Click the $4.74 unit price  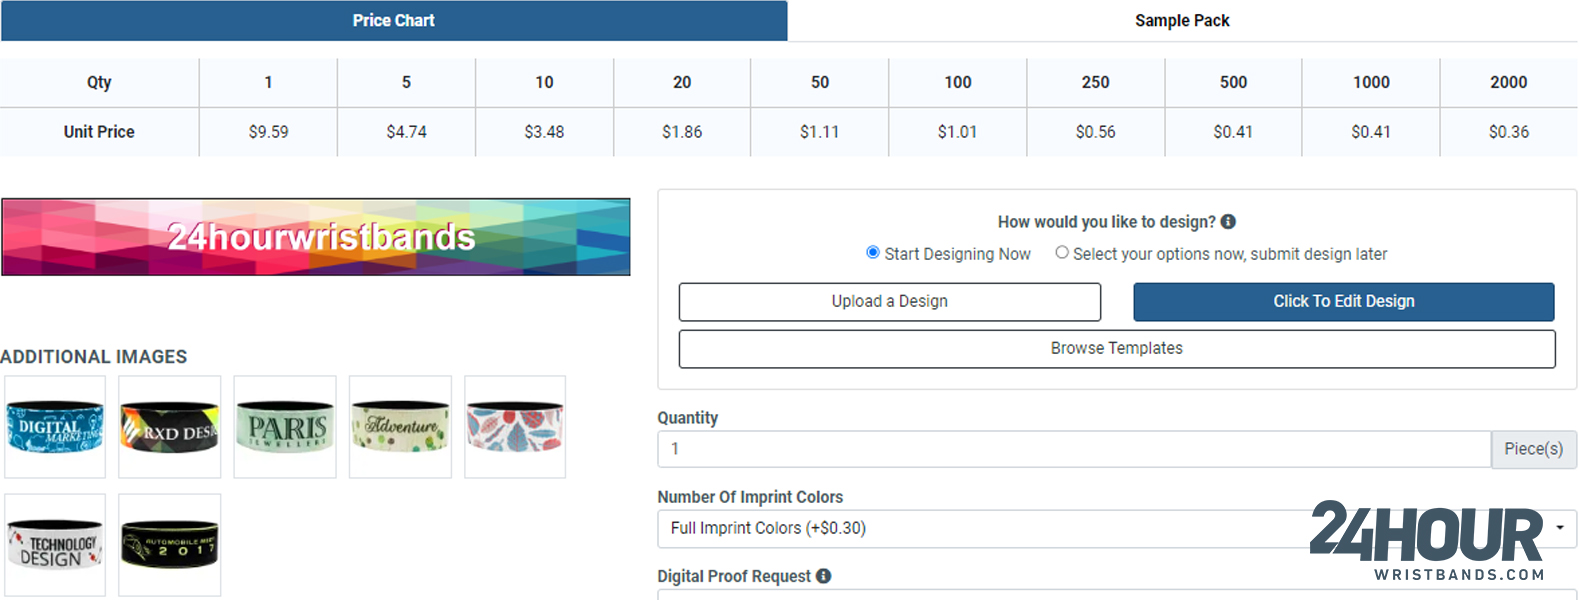tap(406, 132)
